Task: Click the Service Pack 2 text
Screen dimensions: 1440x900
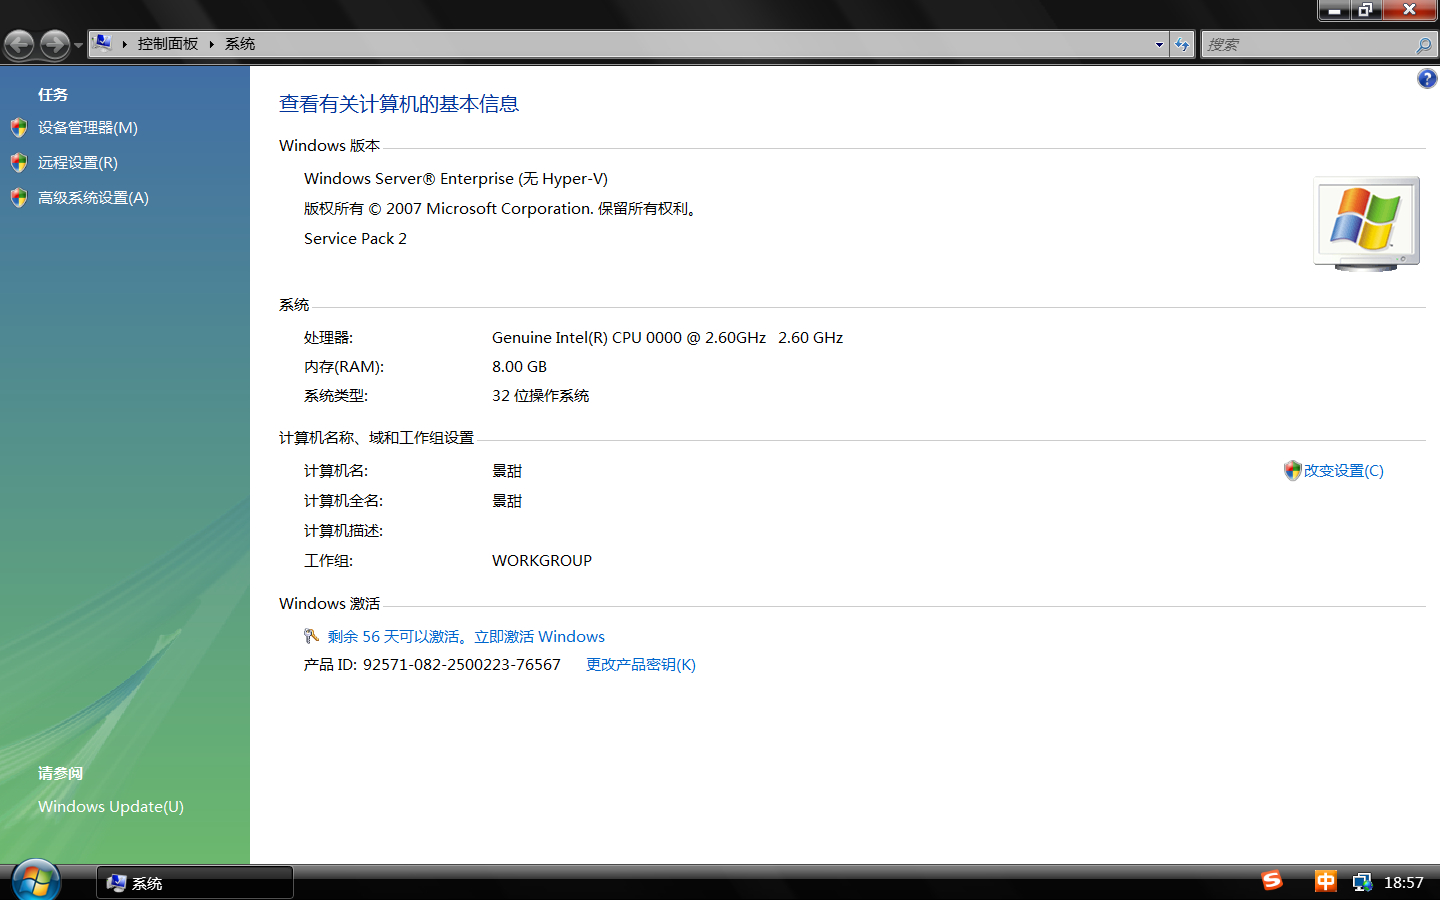Action: 355,239
